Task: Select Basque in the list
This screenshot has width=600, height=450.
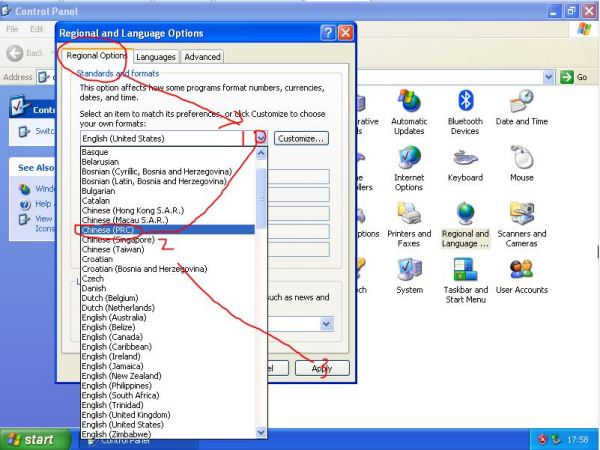Action: click(168, 152)
